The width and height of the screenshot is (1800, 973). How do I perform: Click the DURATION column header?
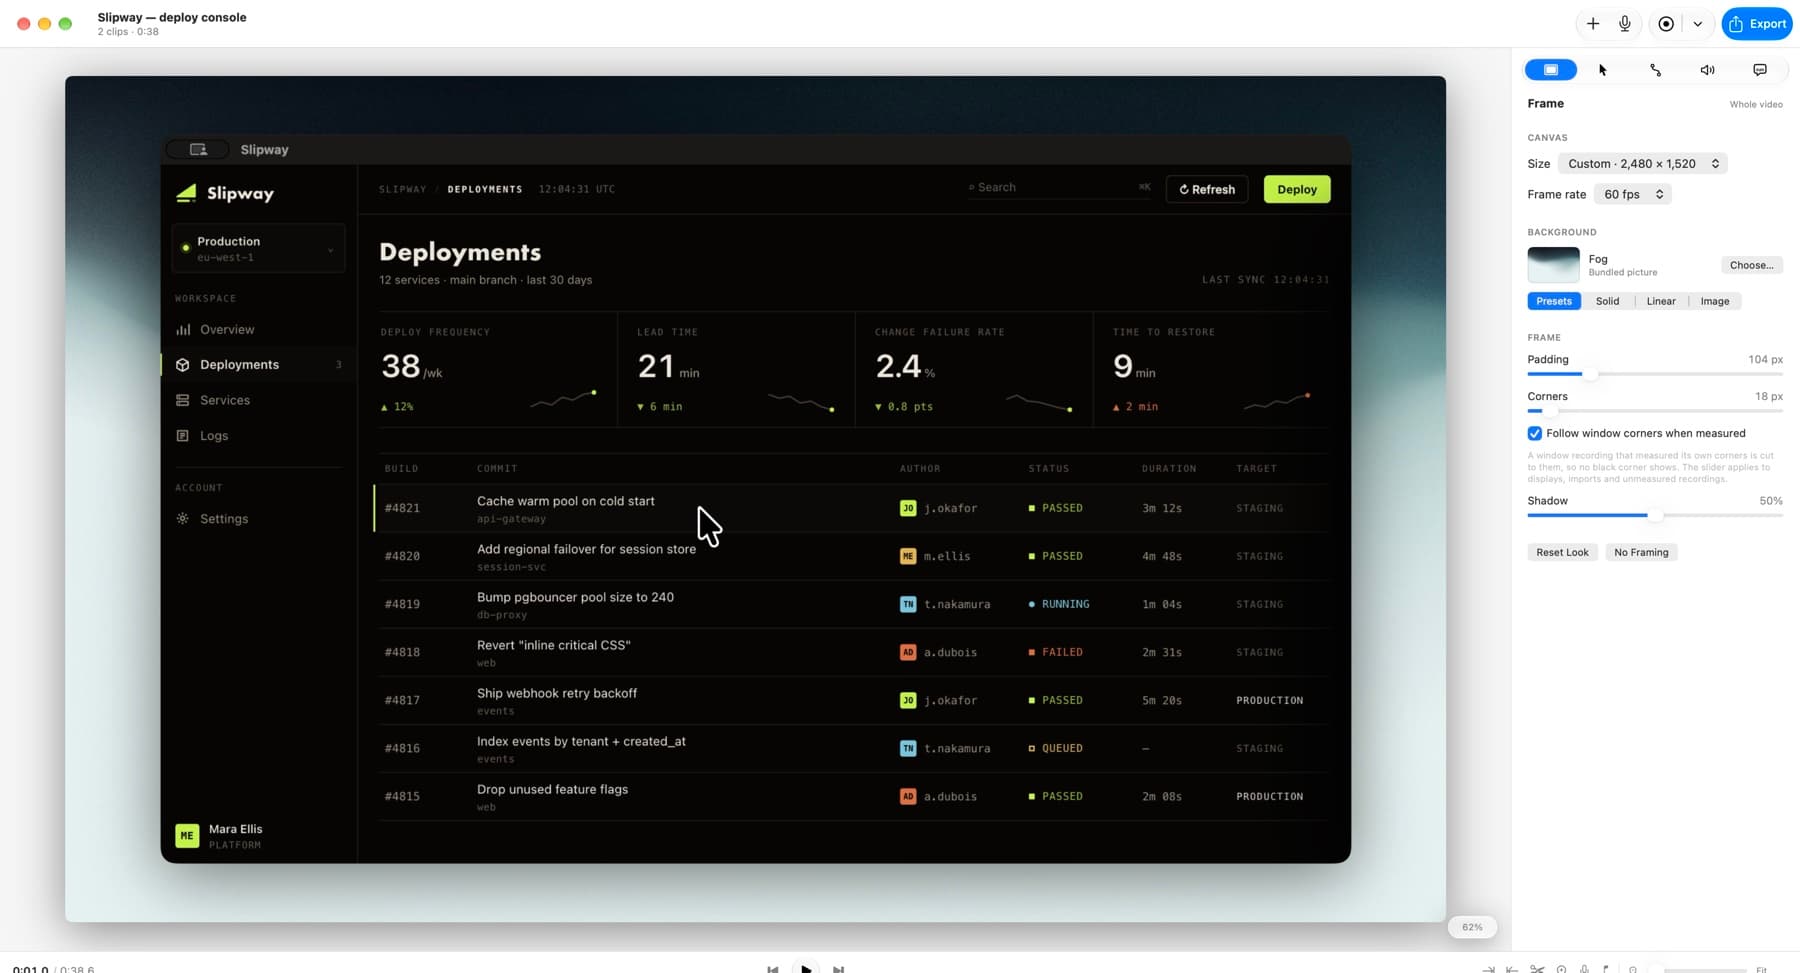pyautogui.click(x=1169, y=468)
